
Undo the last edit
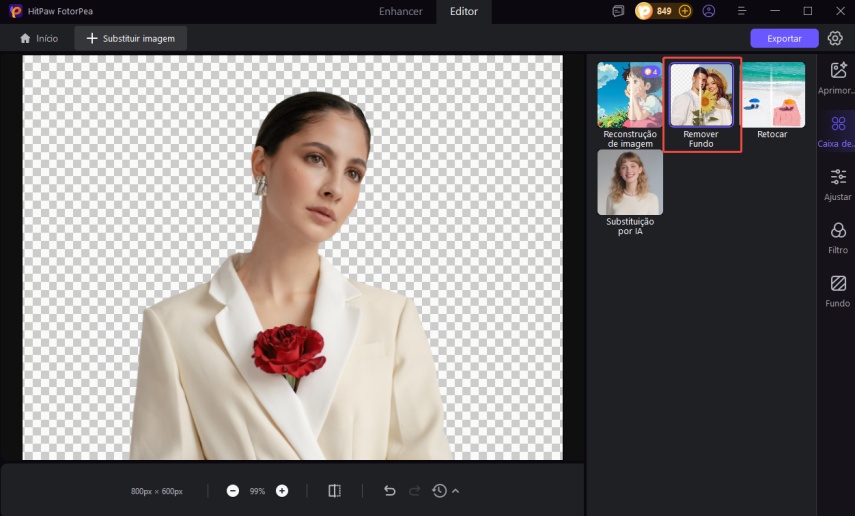(390, 491)
